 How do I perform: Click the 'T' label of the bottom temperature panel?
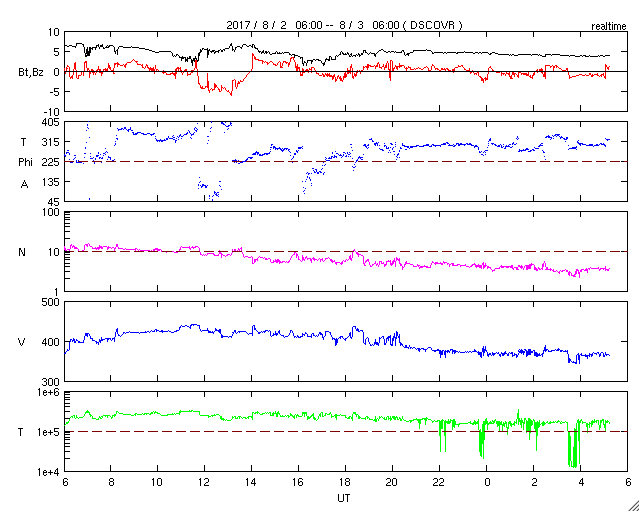(x=21, y=432)
